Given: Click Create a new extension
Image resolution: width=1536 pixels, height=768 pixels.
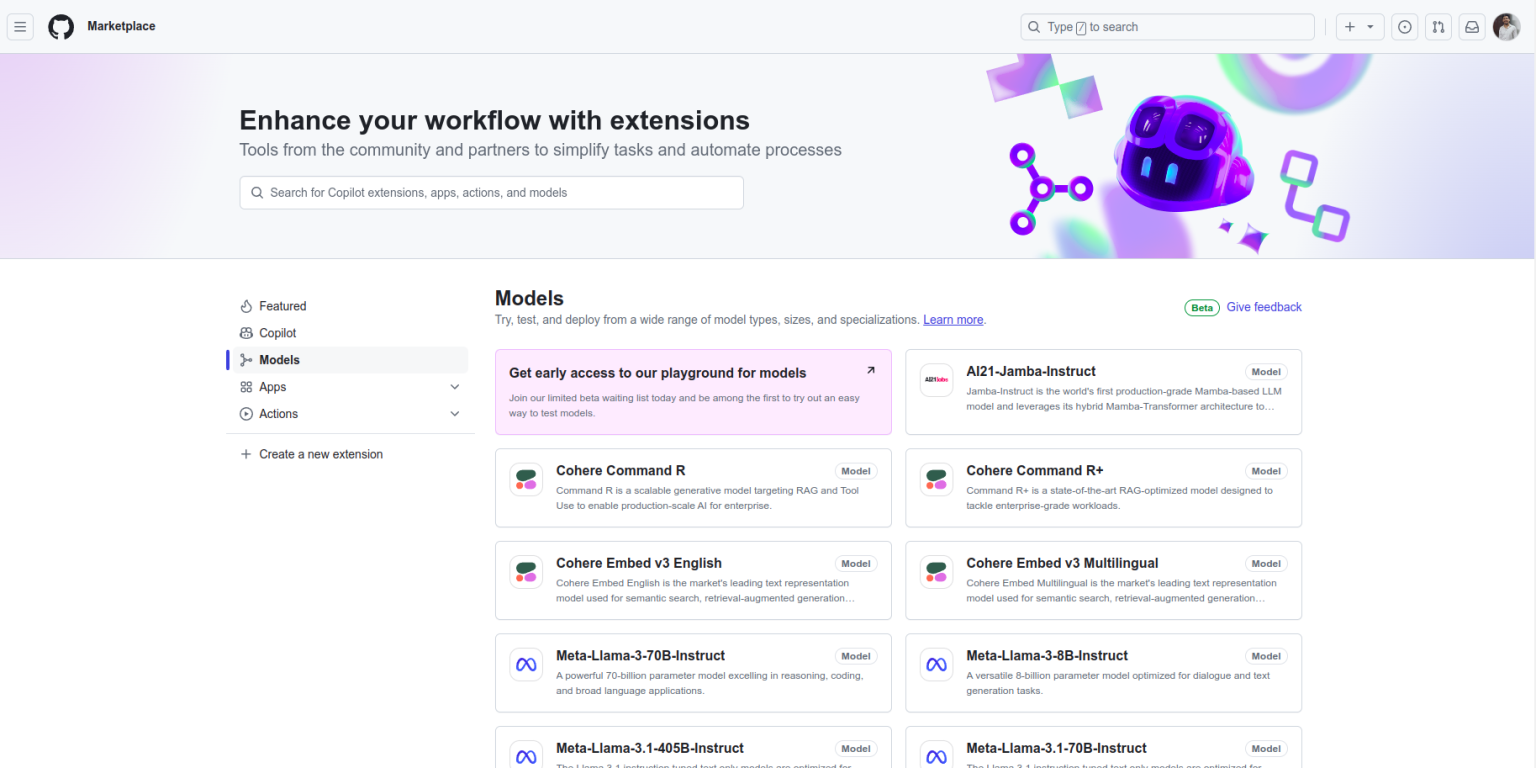Looking at the screenshot, I should click(x=321, y=453).
